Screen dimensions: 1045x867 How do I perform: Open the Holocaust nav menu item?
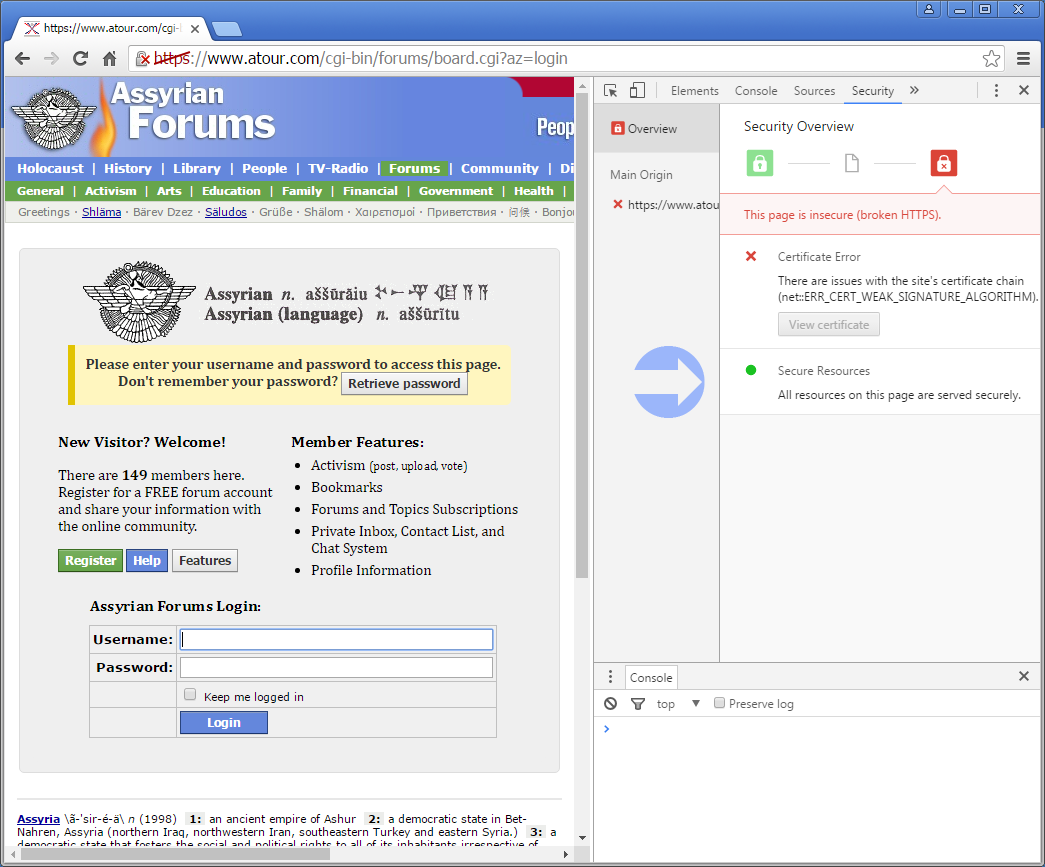[x=51, y=169]
